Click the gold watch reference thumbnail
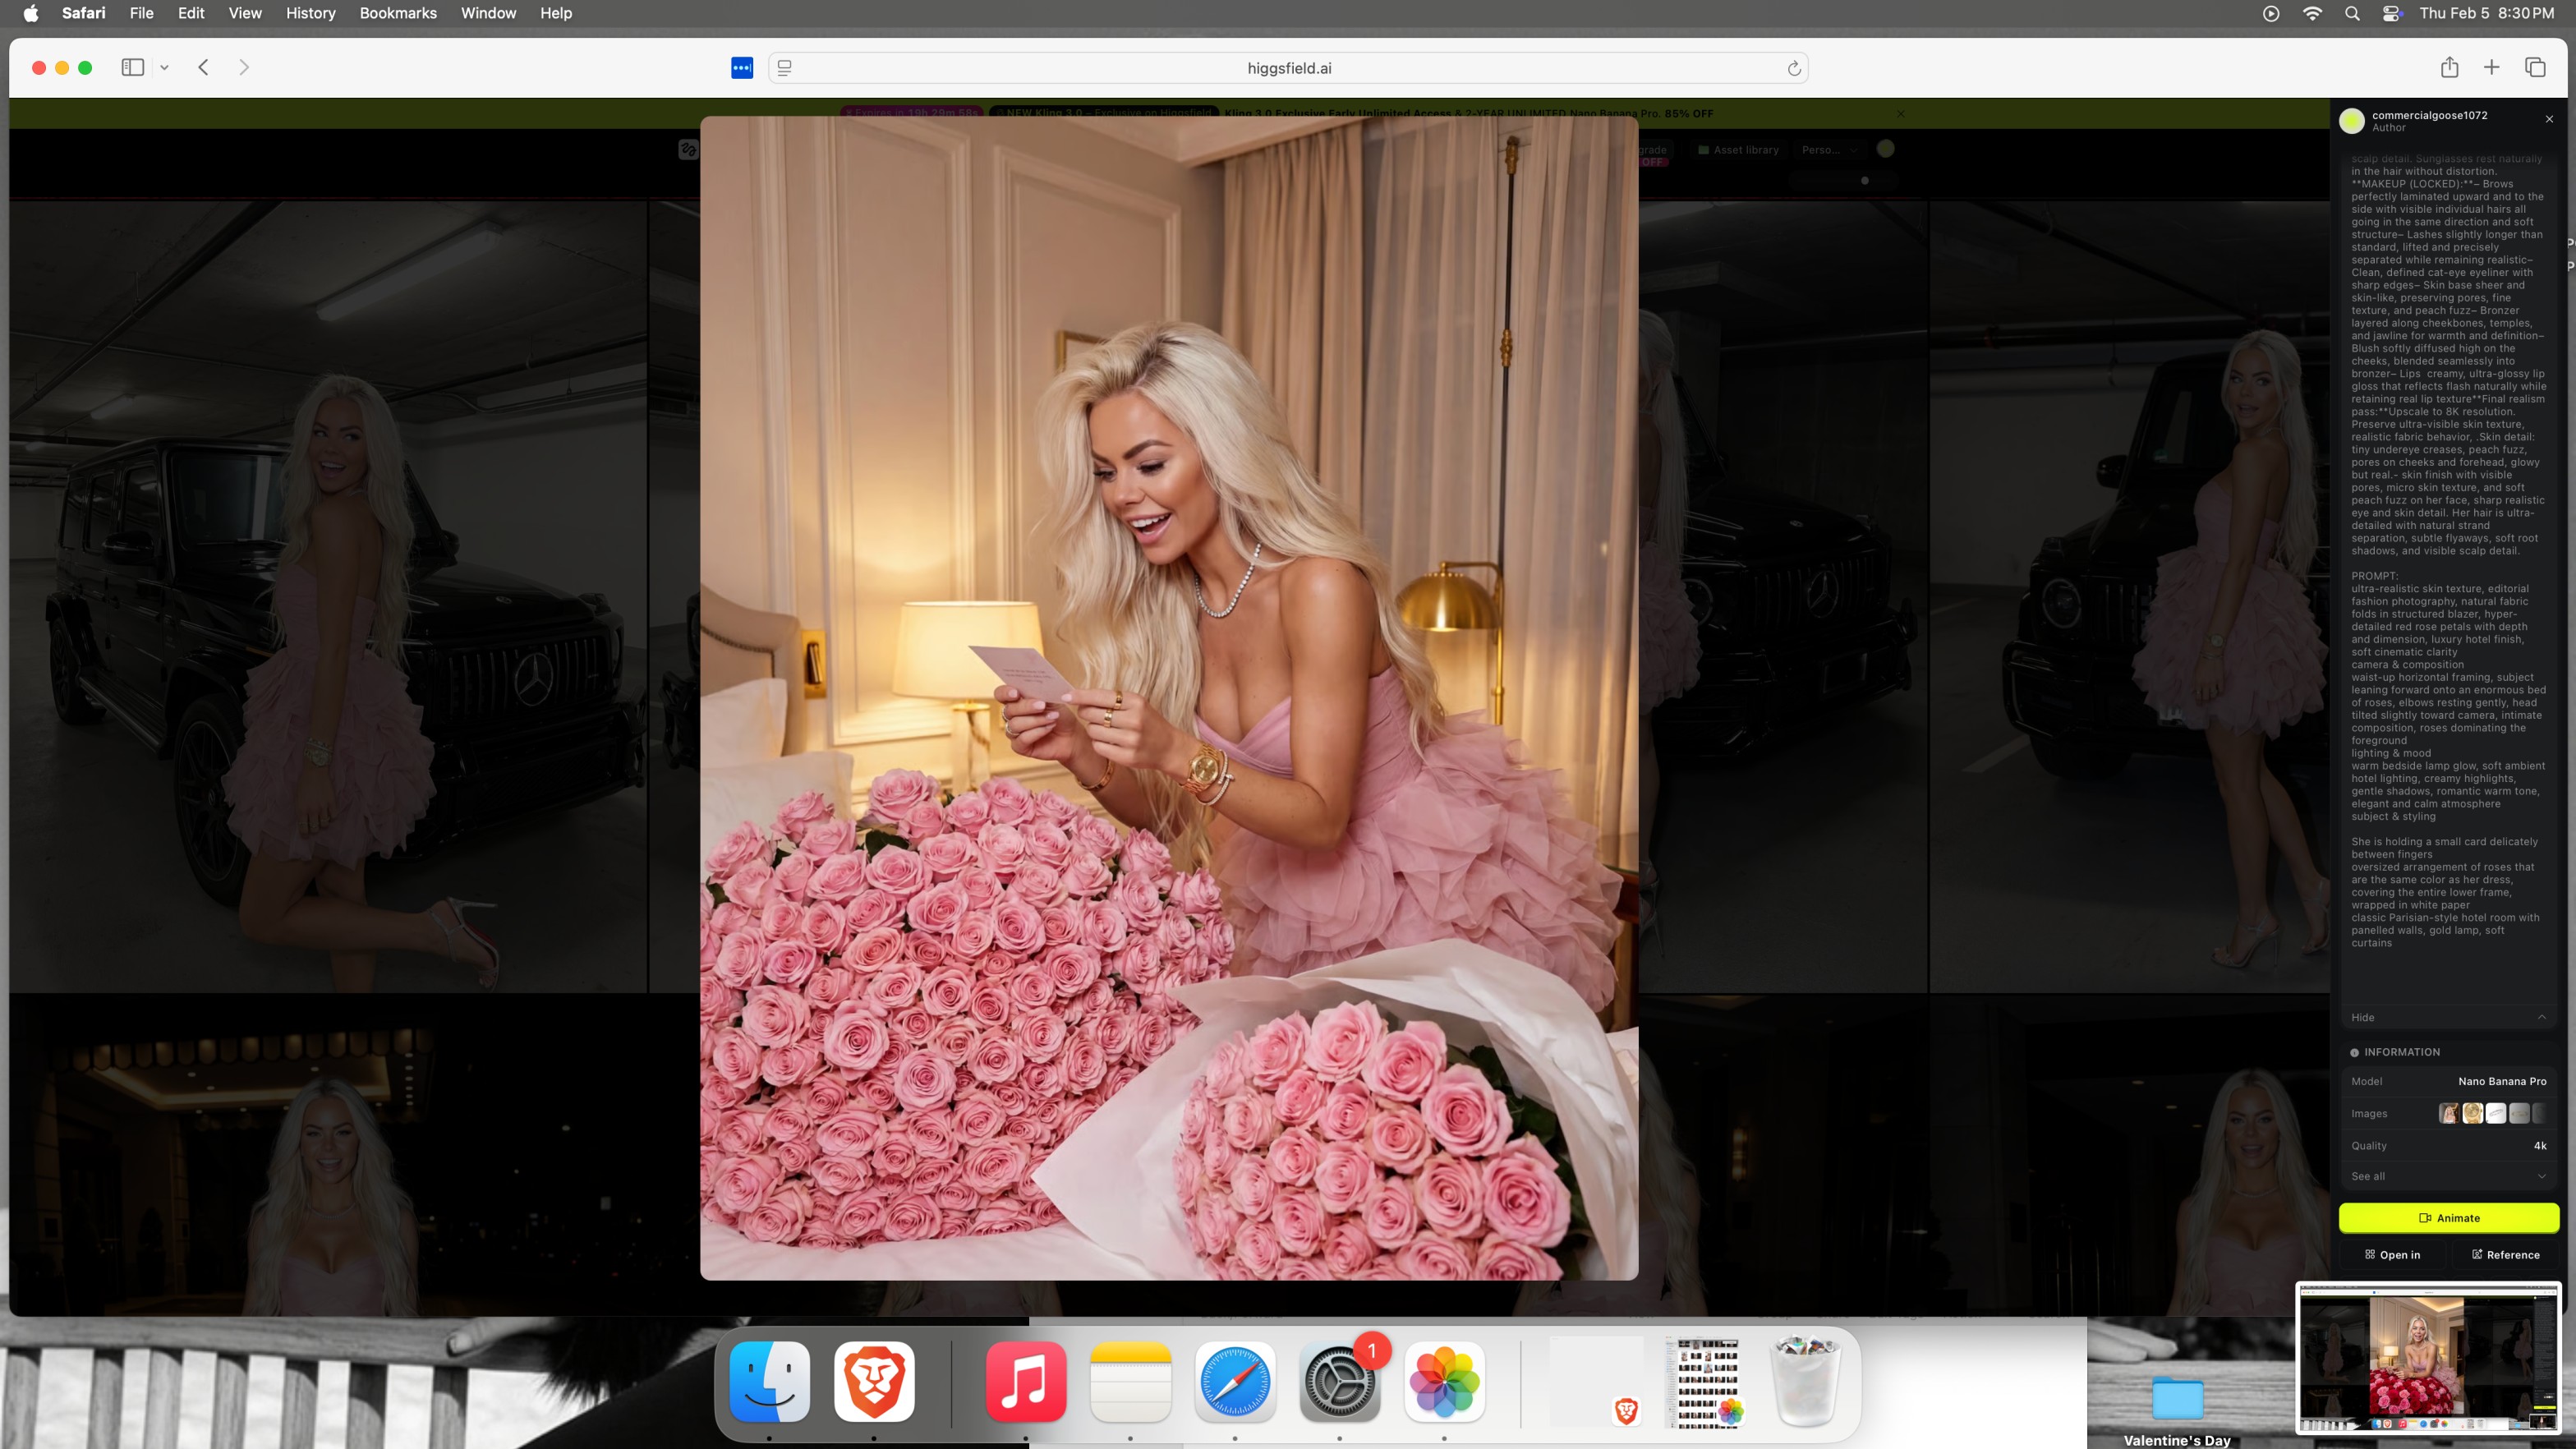This screenshot has height=1449, width=2576. 2472,1113
